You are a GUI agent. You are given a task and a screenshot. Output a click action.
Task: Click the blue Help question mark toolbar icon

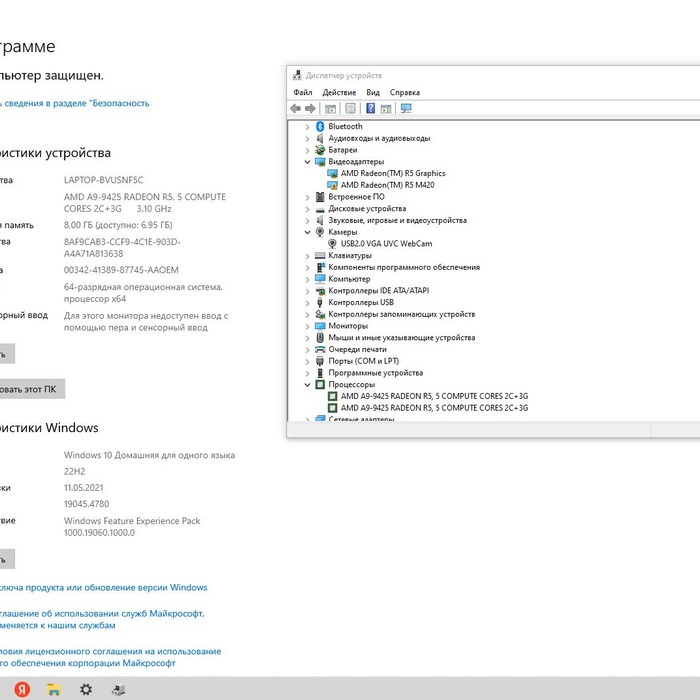370,108
